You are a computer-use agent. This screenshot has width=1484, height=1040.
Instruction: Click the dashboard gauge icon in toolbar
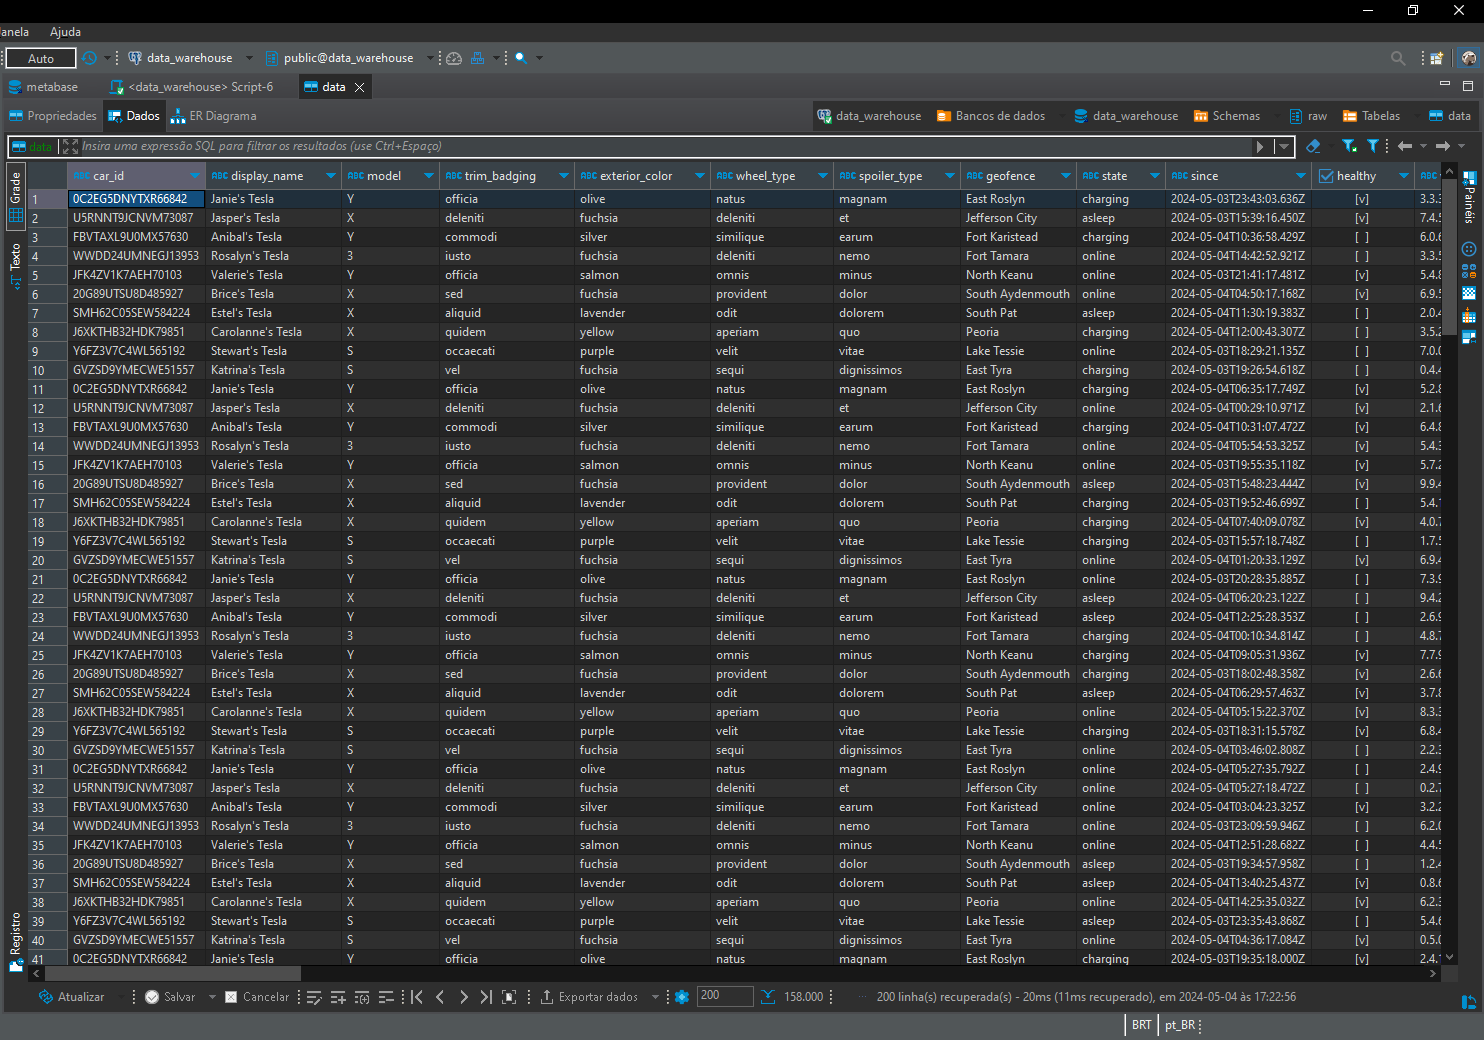454,58
